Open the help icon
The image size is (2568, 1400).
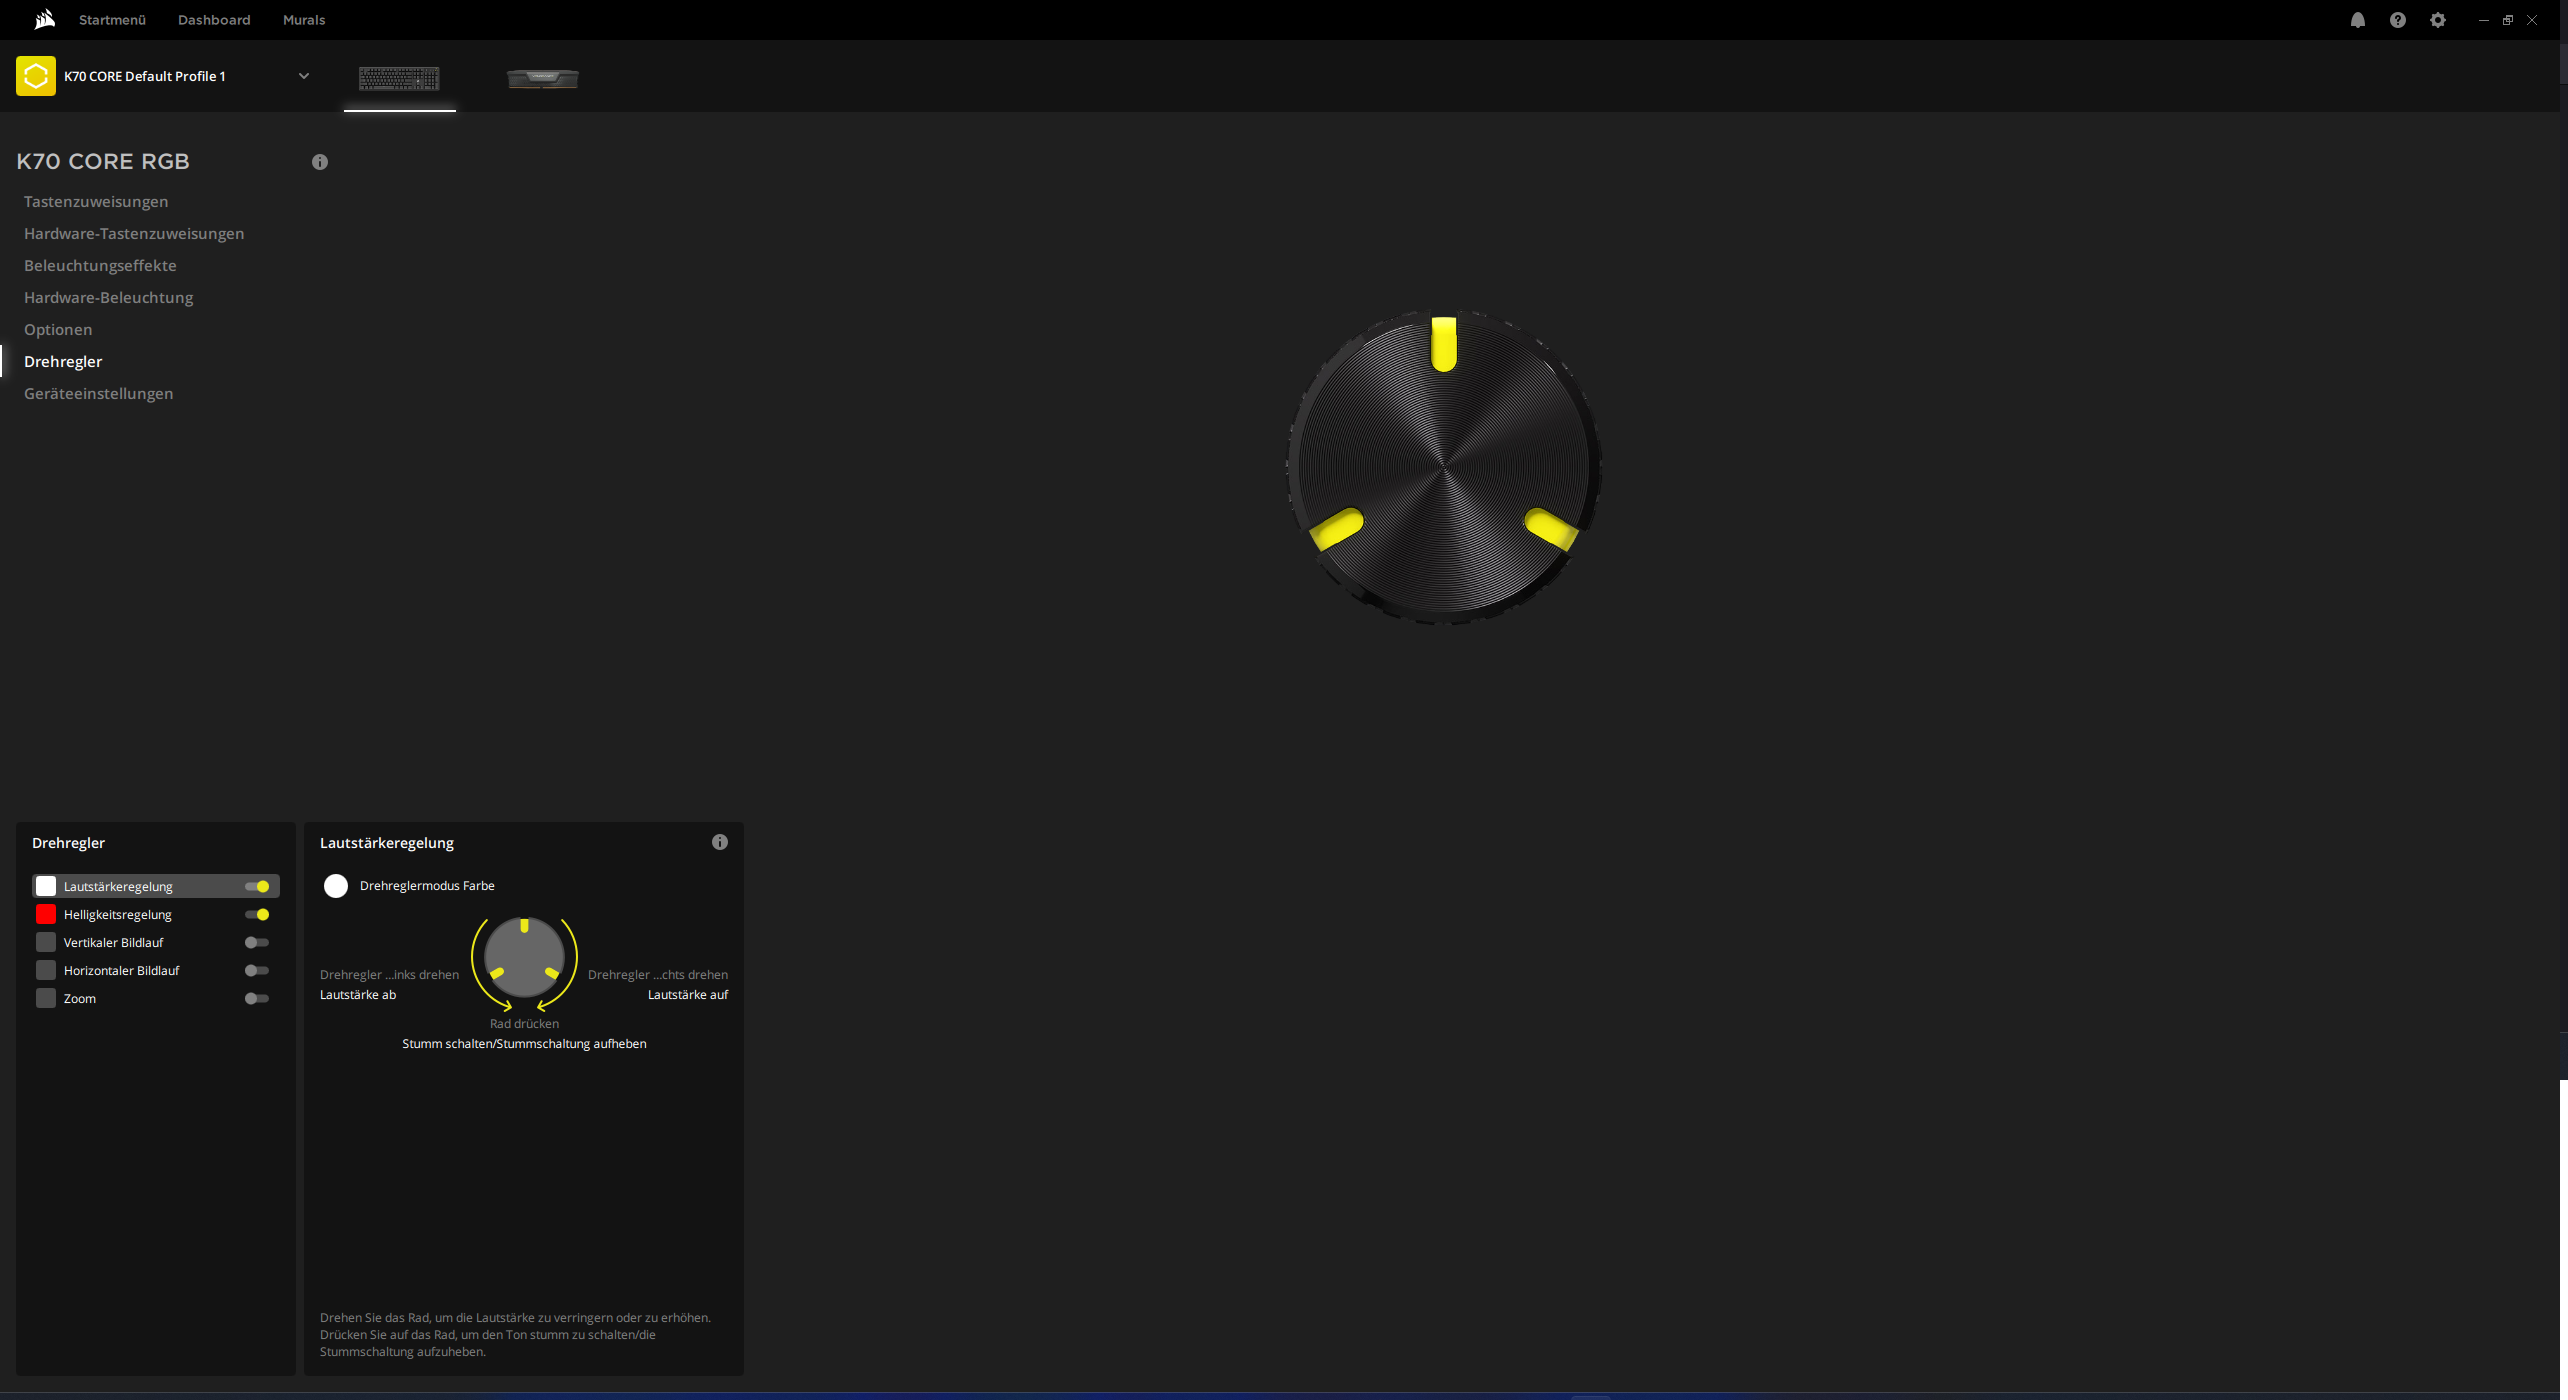2398,19
